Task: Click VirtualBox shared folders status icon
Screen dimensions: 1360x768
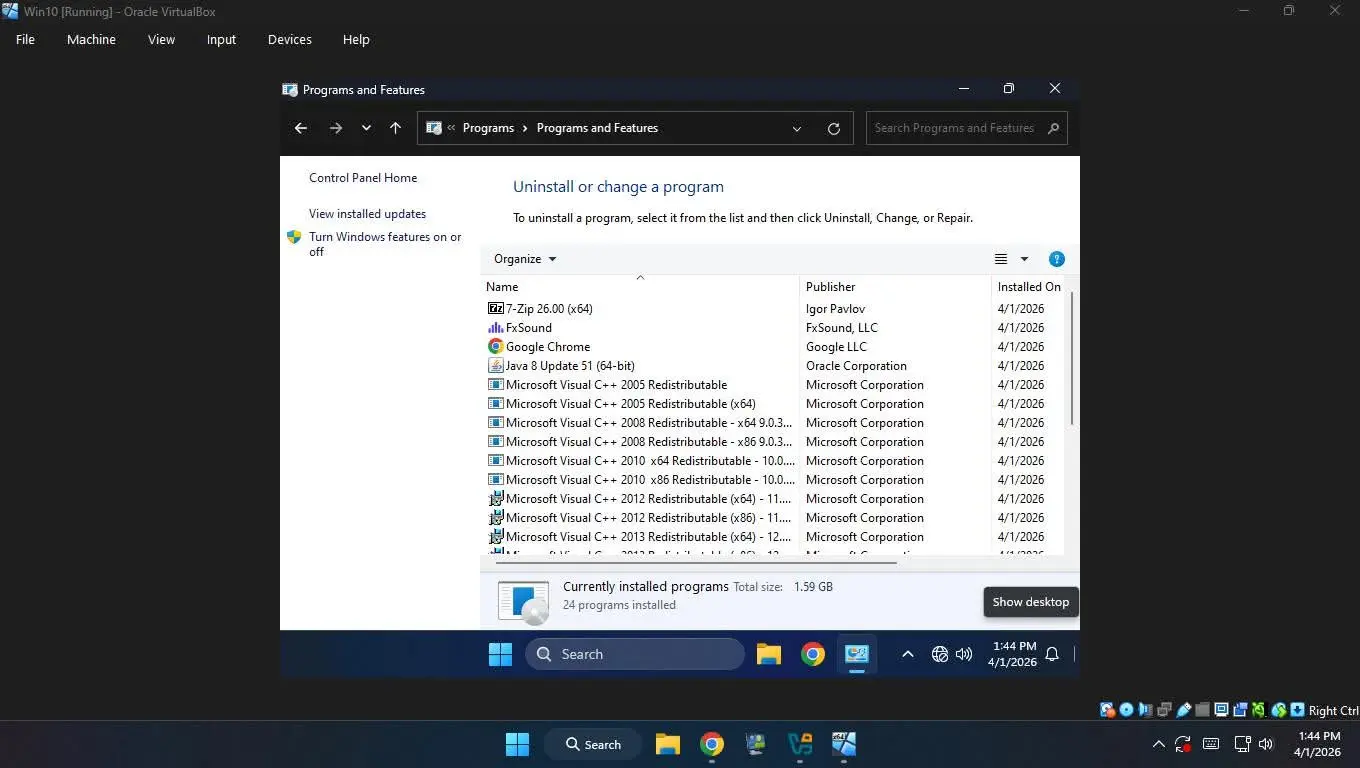Action: pos(1203,710)
